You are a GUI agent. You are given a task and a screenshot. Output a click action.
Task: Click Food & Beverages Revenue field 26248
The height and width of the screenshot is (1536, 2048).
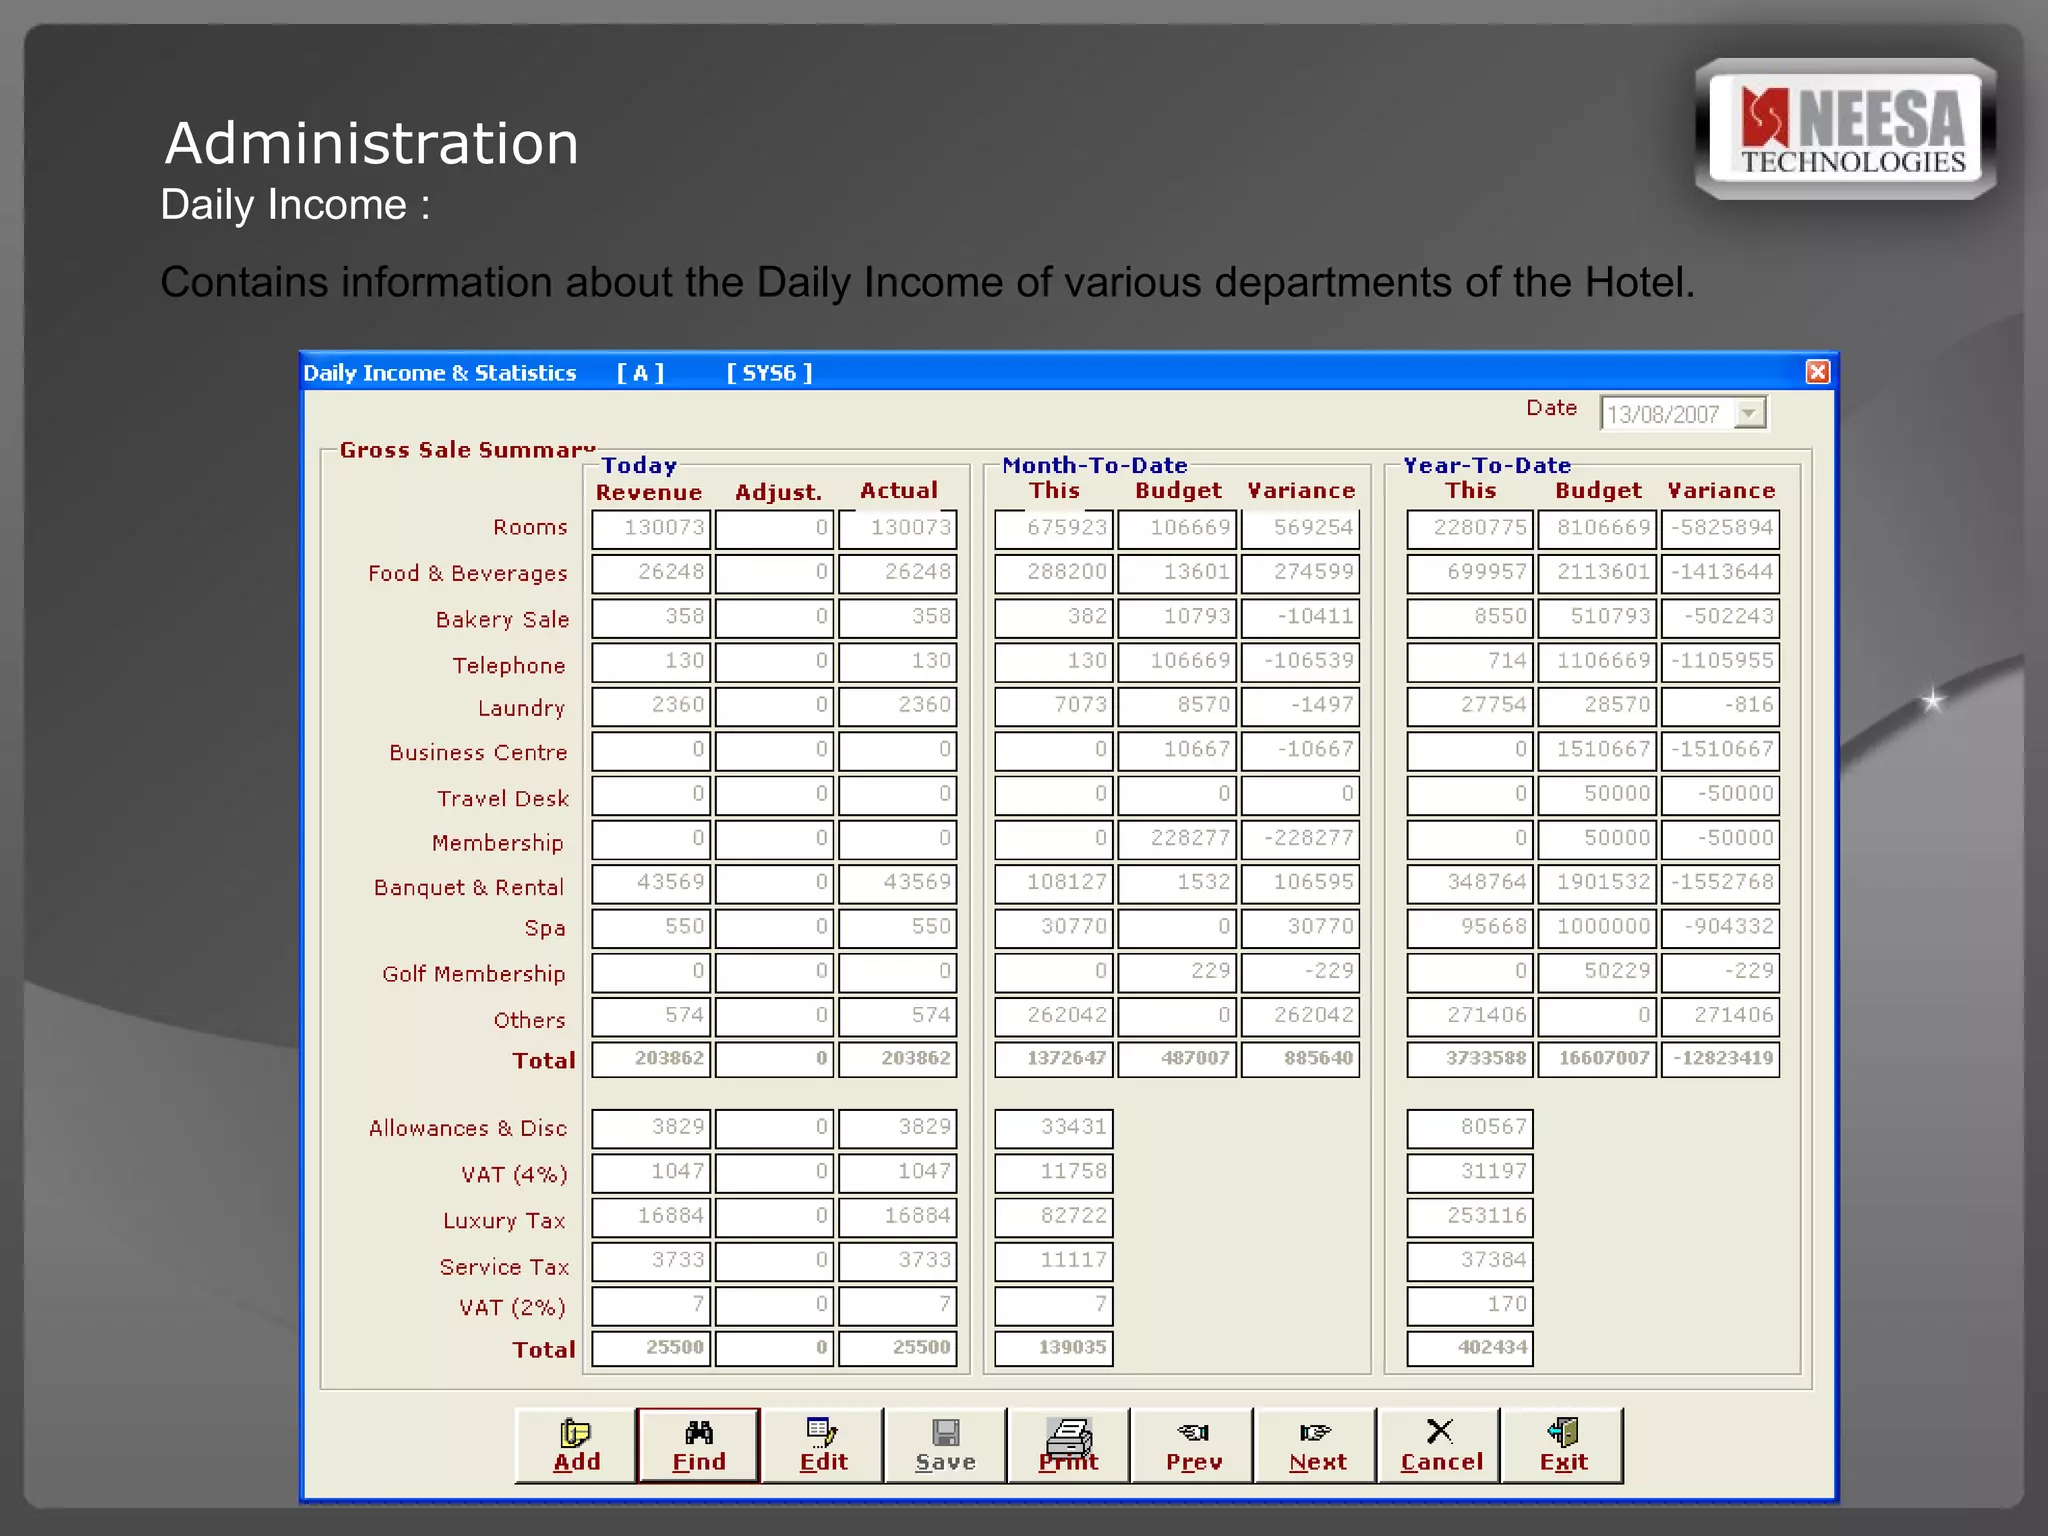[x=651, y=573]
